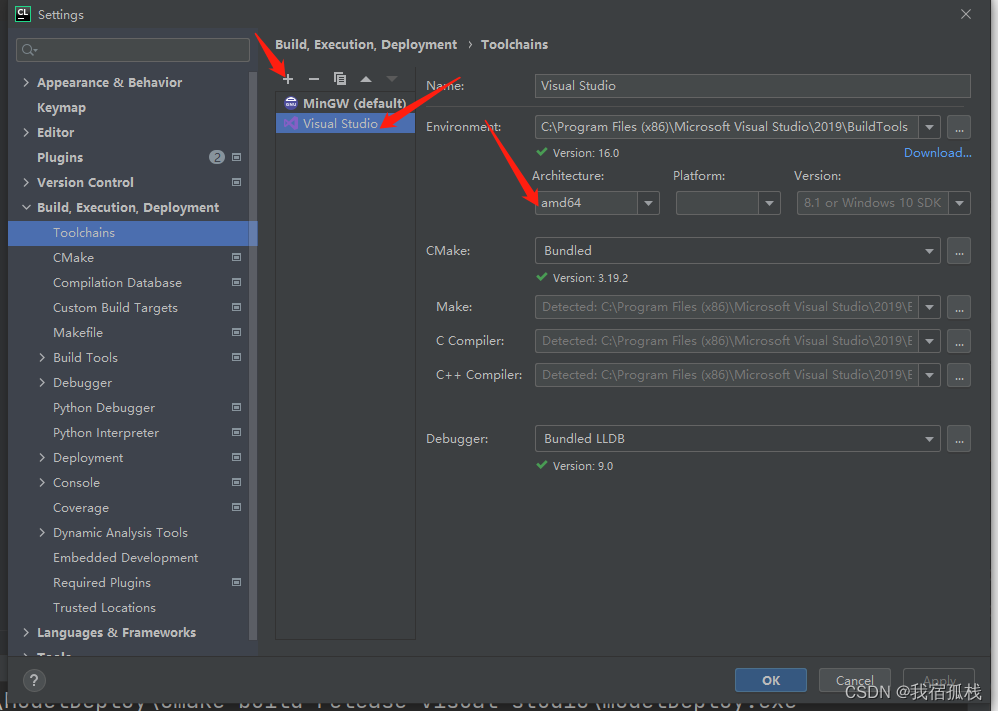Open Trusted Locations settings
The image size is (998, 711).
click(x=104, y=607)
